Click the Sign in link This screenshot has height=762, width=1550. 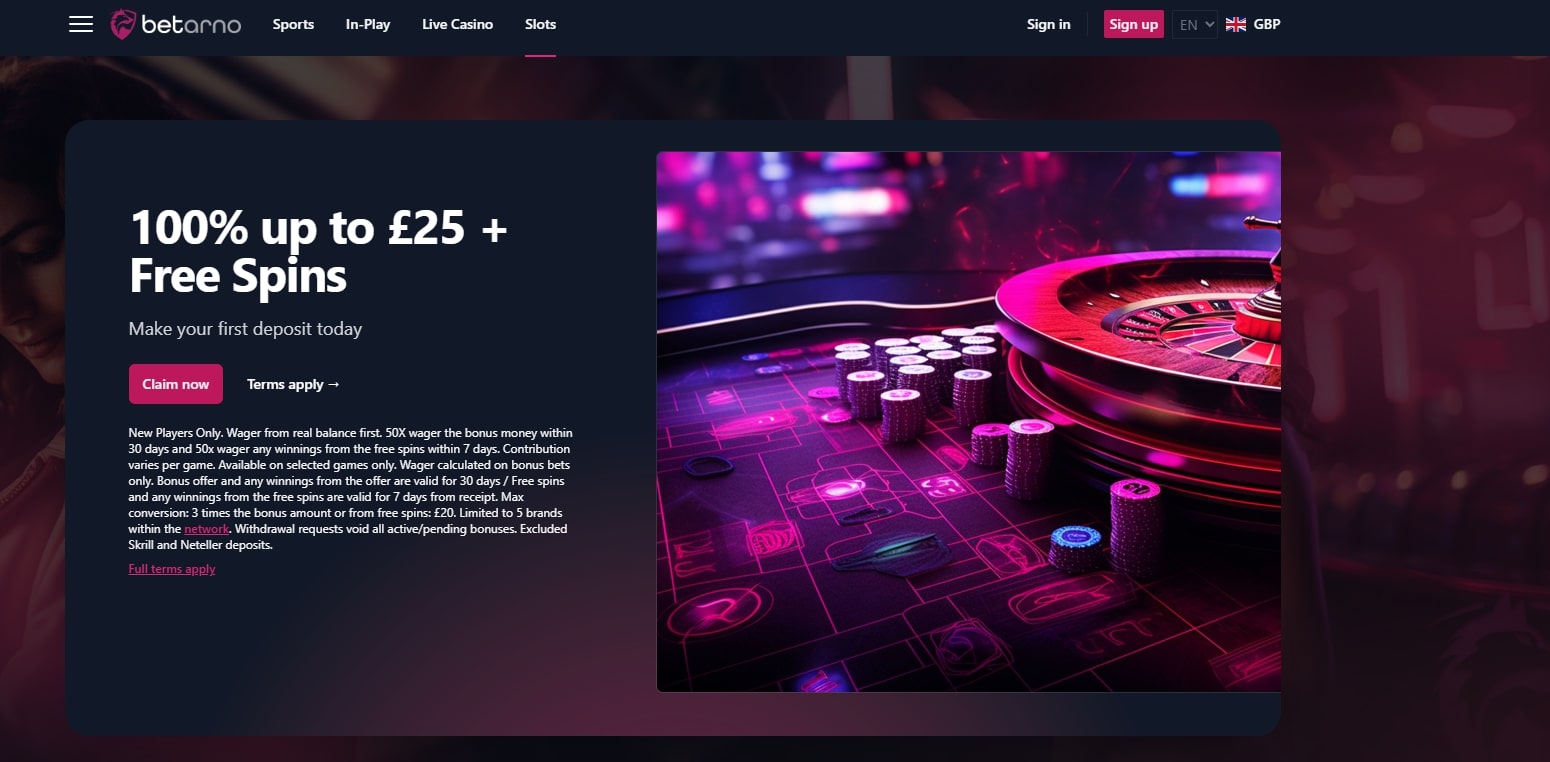point(1048,24)
